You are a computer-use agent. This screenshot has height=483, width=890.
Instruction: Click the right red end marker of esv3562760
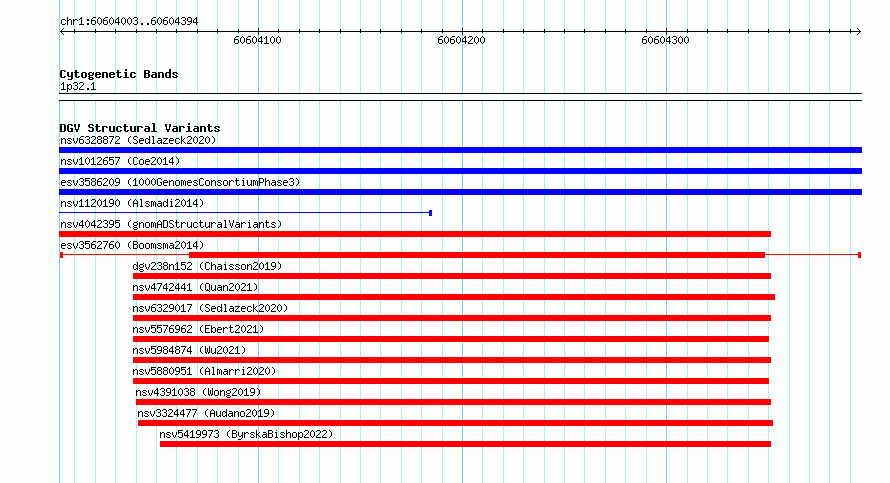coord(859,255)
